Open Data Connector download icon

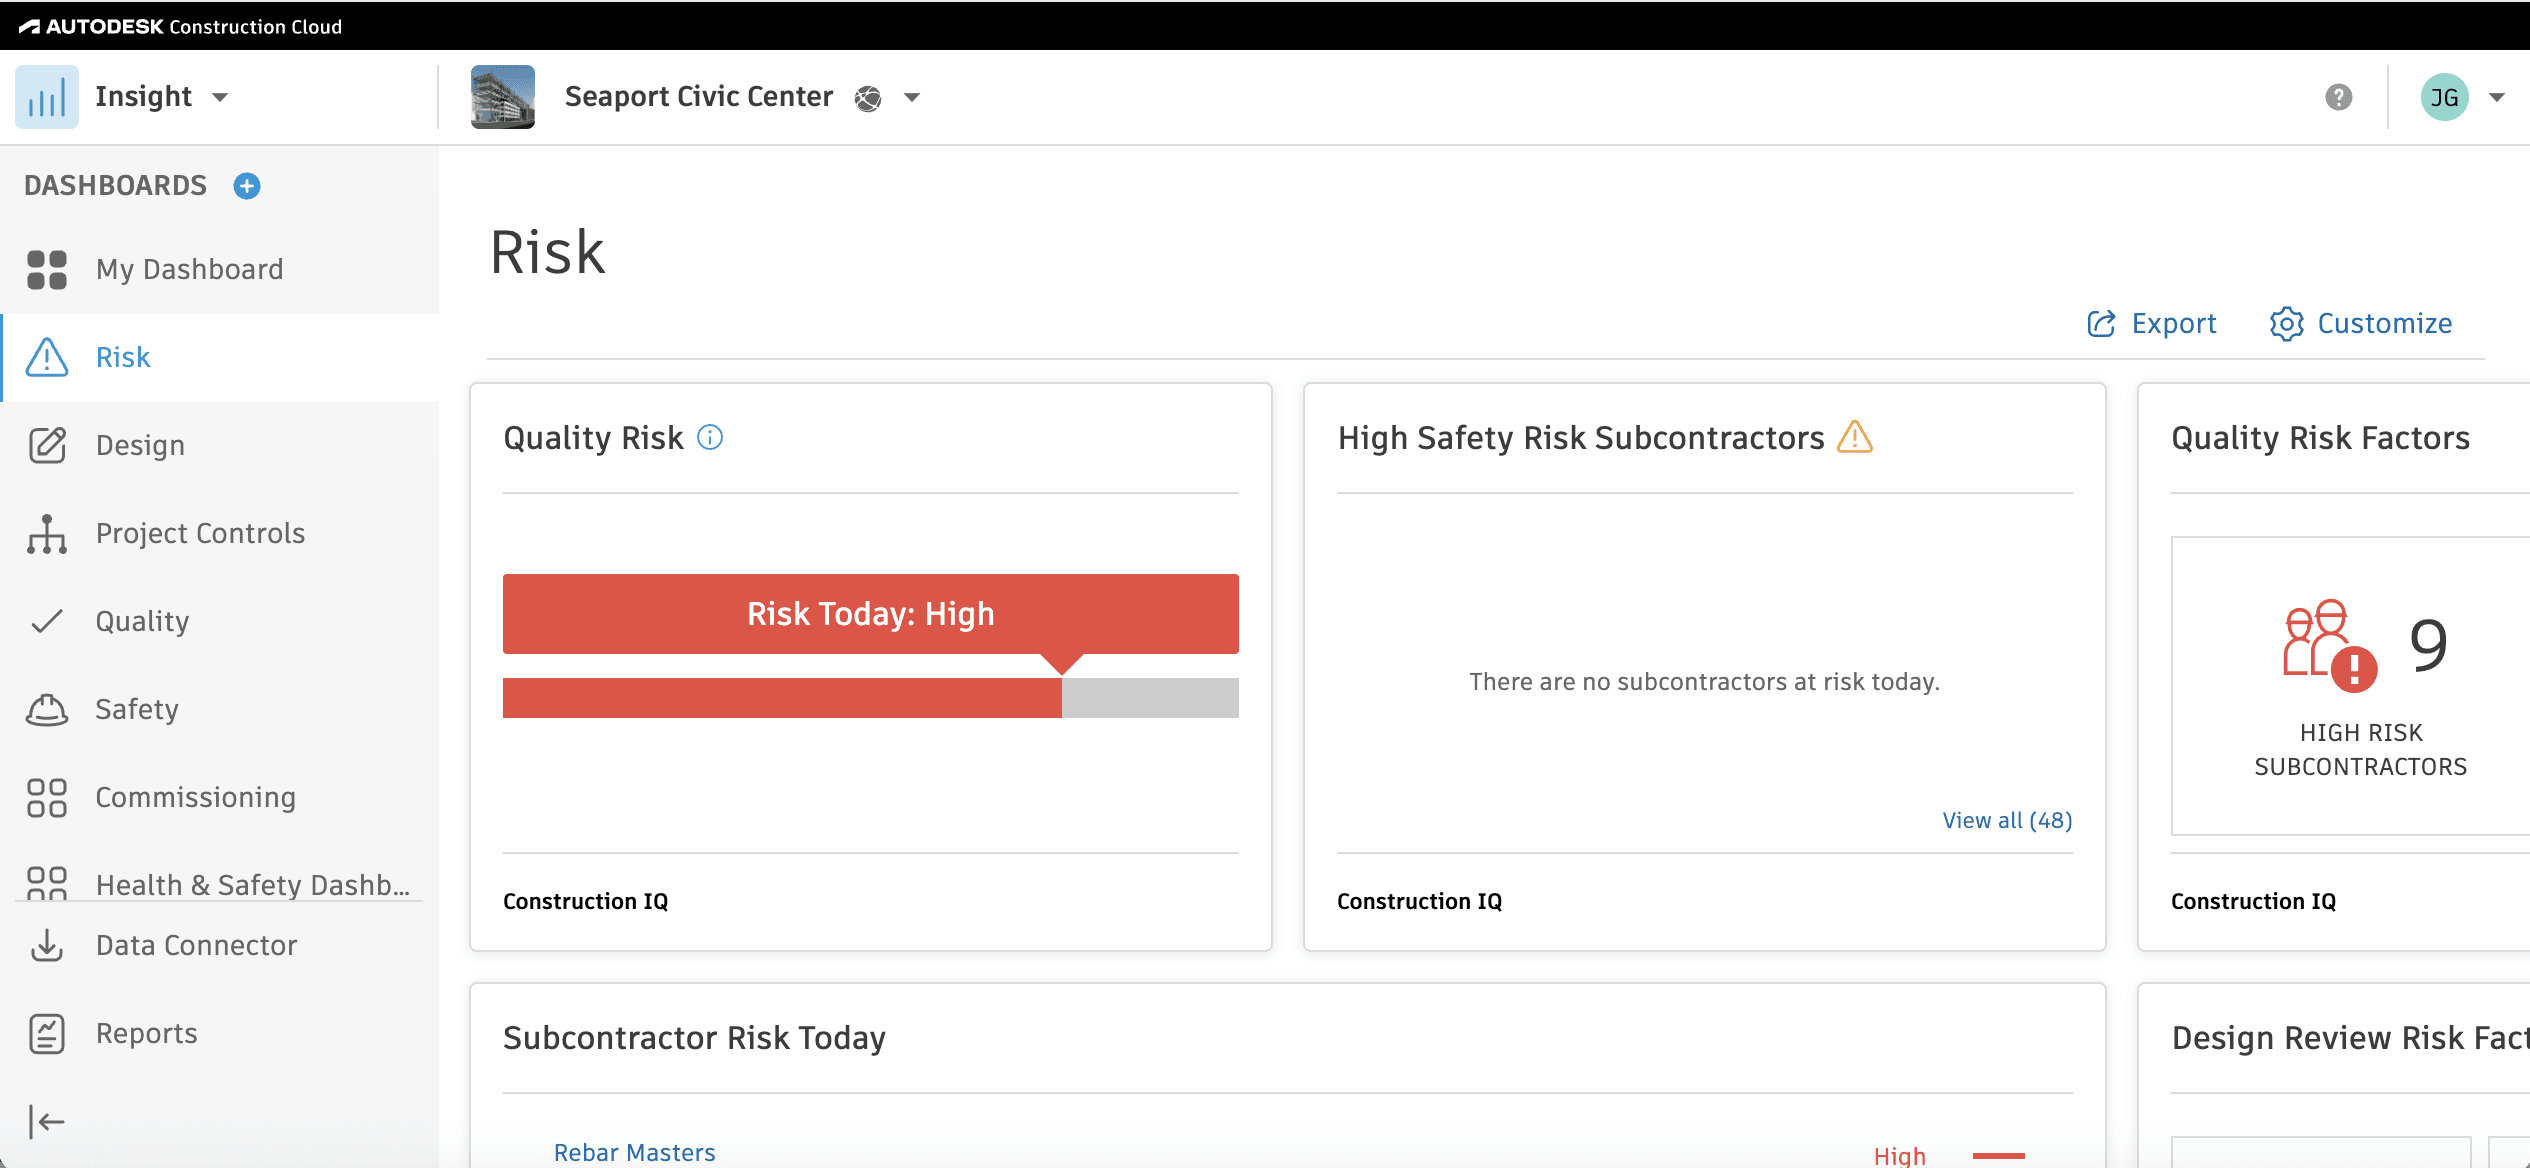click(46, 944)
